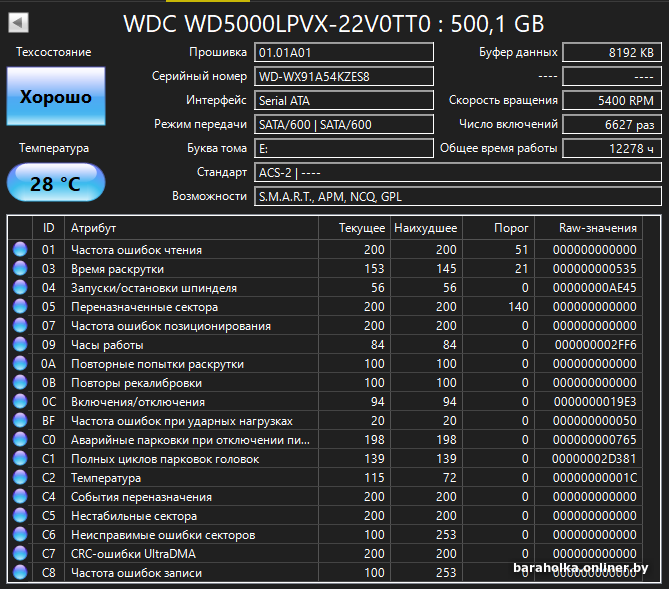Go to previous disk using back arrow

pyautogui.click(x=18, y=23)
